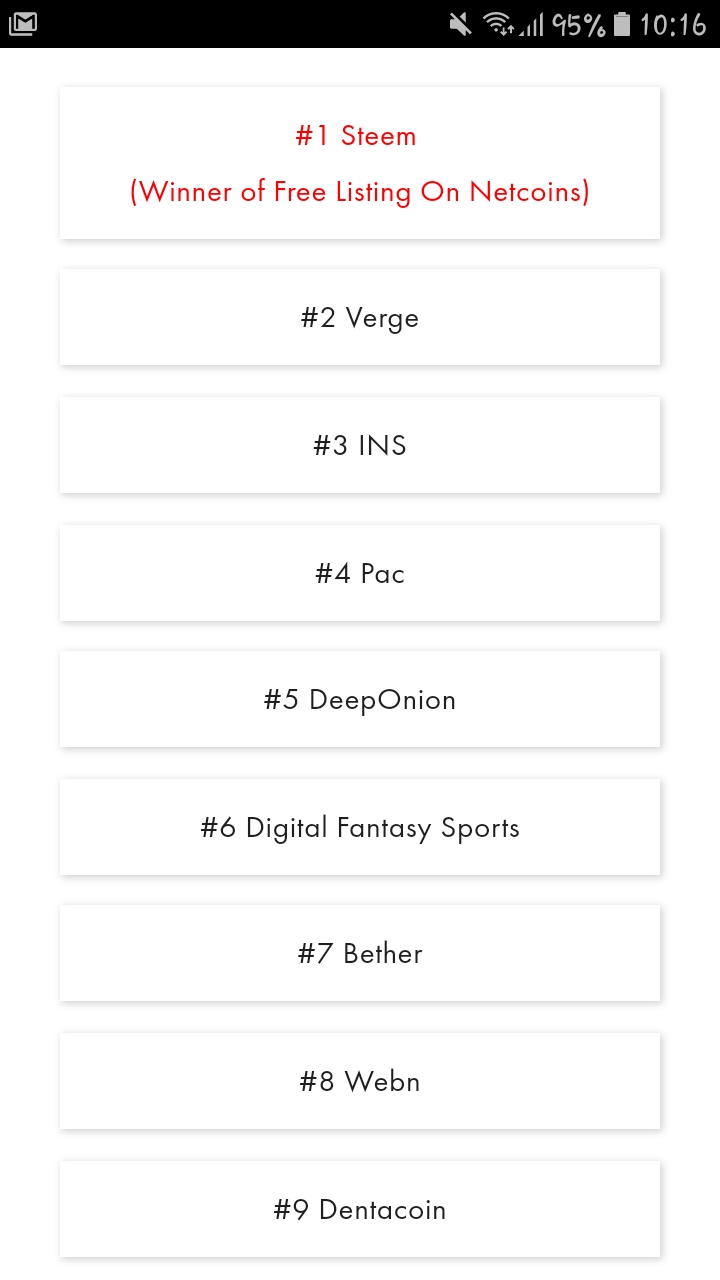Choose the #8 Webn card
This screenshot has width=720, height=1280.
click(x=360, y=1081)
